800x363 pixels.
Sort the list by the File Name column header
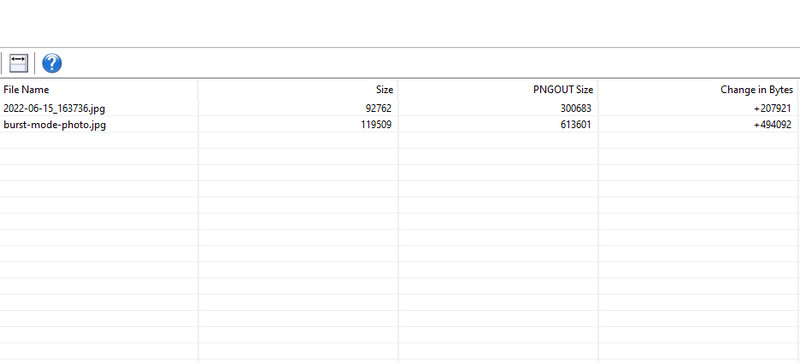click(98, 89)
